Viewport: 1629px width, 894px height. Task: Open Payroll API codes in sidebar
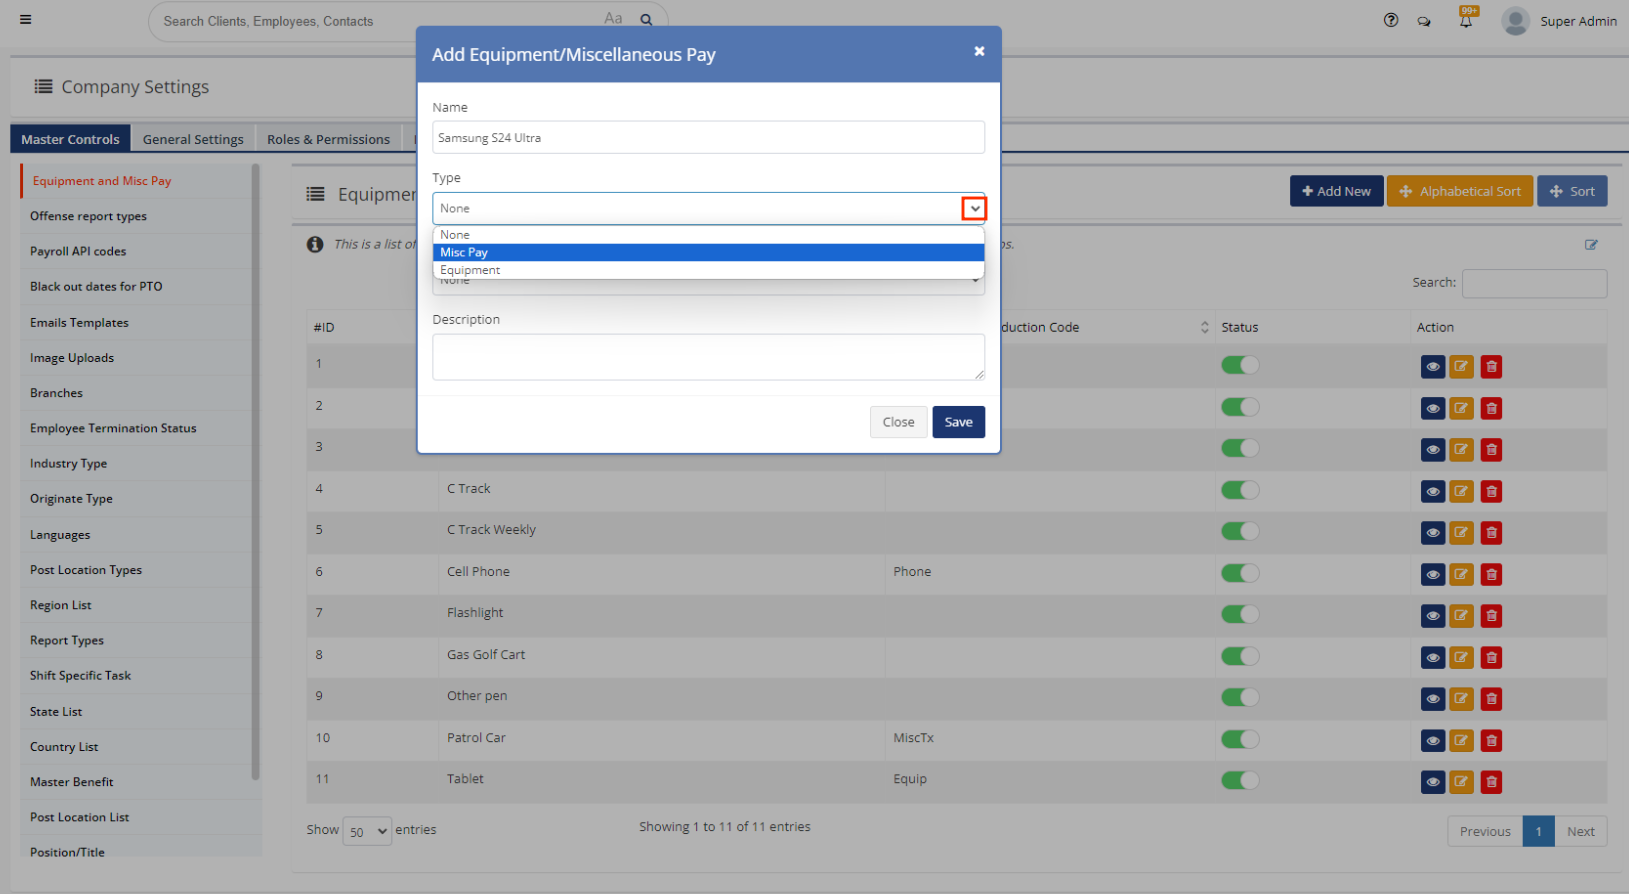click(x=78, y=251)
